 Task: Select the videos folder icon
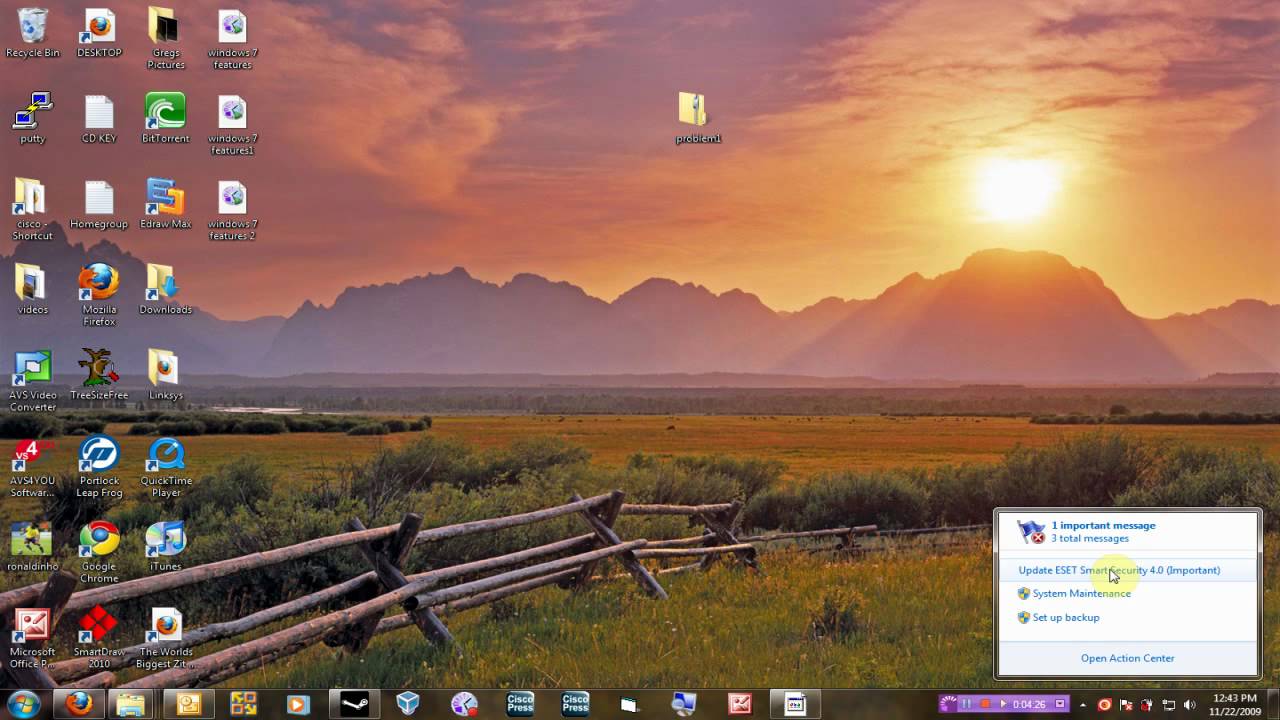coord(32,290)
